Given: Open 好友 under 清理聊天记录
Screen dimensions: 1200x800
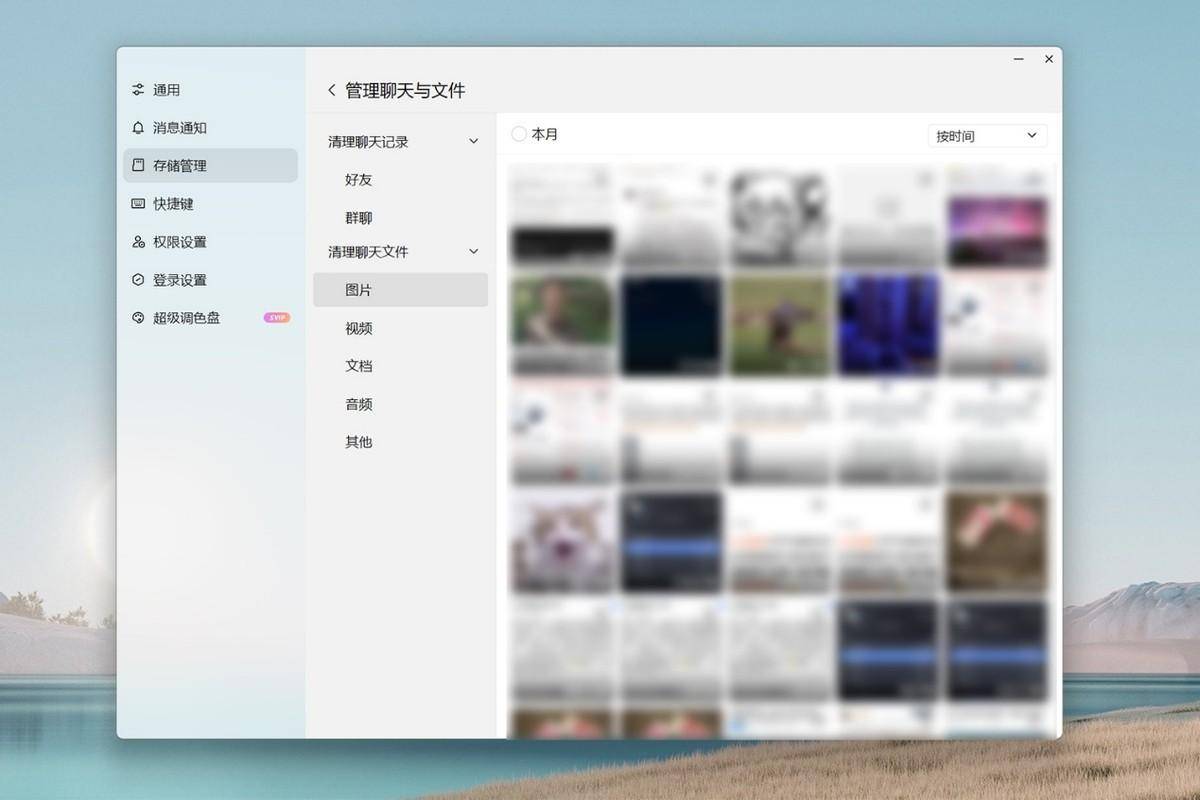Looking at the screenshot, I should [x=359, y=180].
